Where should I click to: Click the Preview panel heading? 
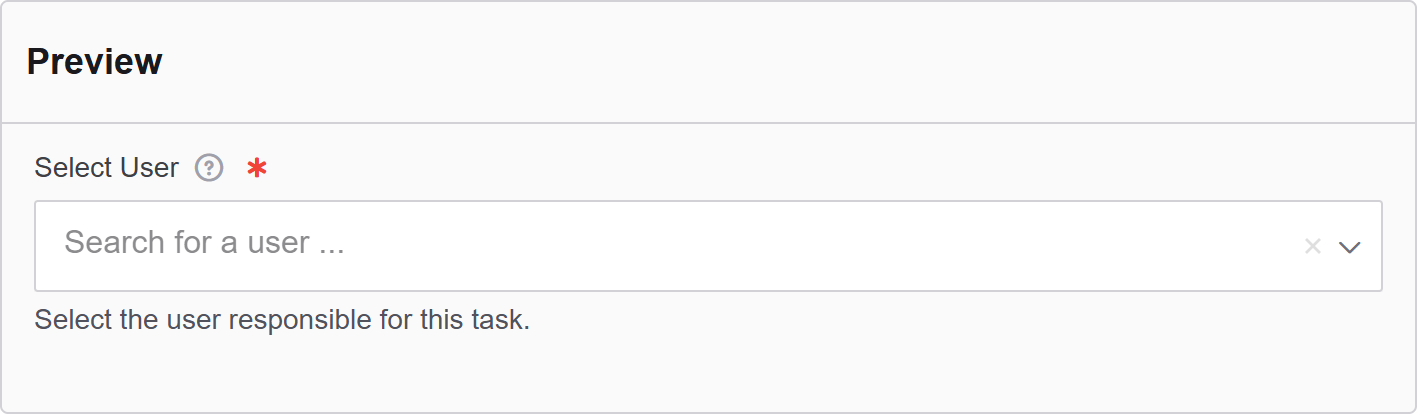point(94,62)
